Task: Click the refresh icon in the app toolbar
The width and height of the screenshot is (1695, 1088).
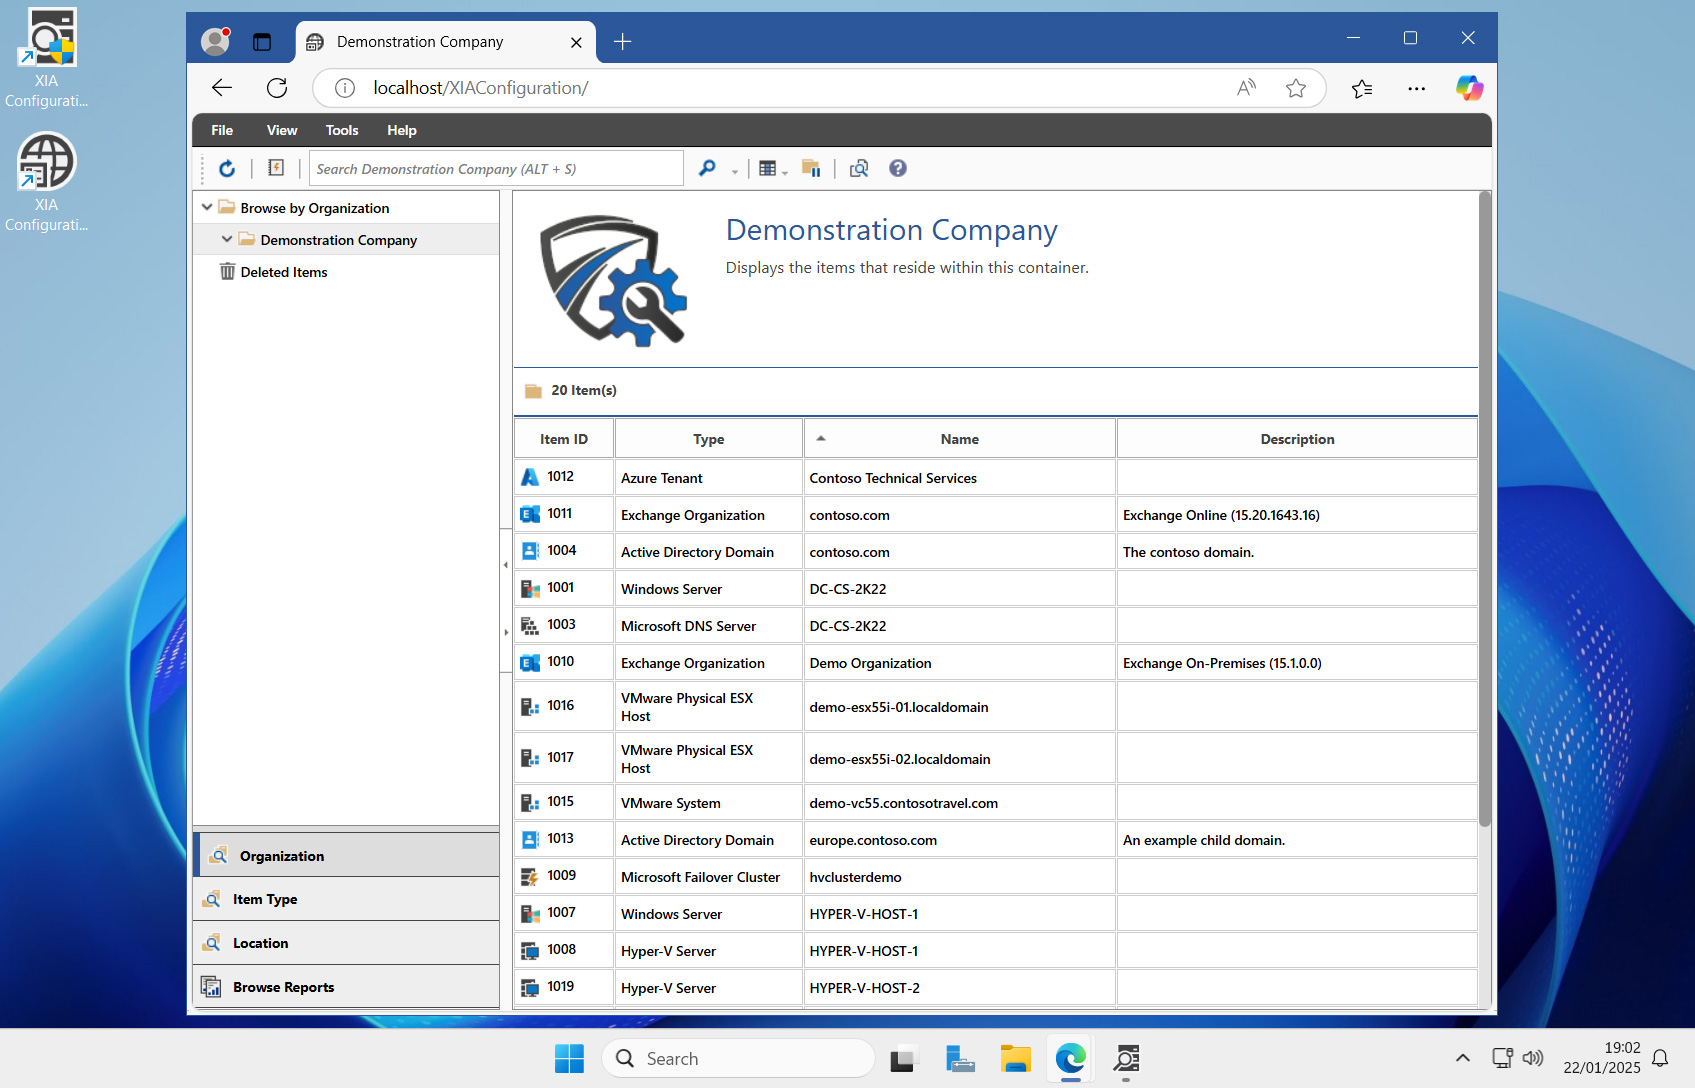Action: click(227, 169)
